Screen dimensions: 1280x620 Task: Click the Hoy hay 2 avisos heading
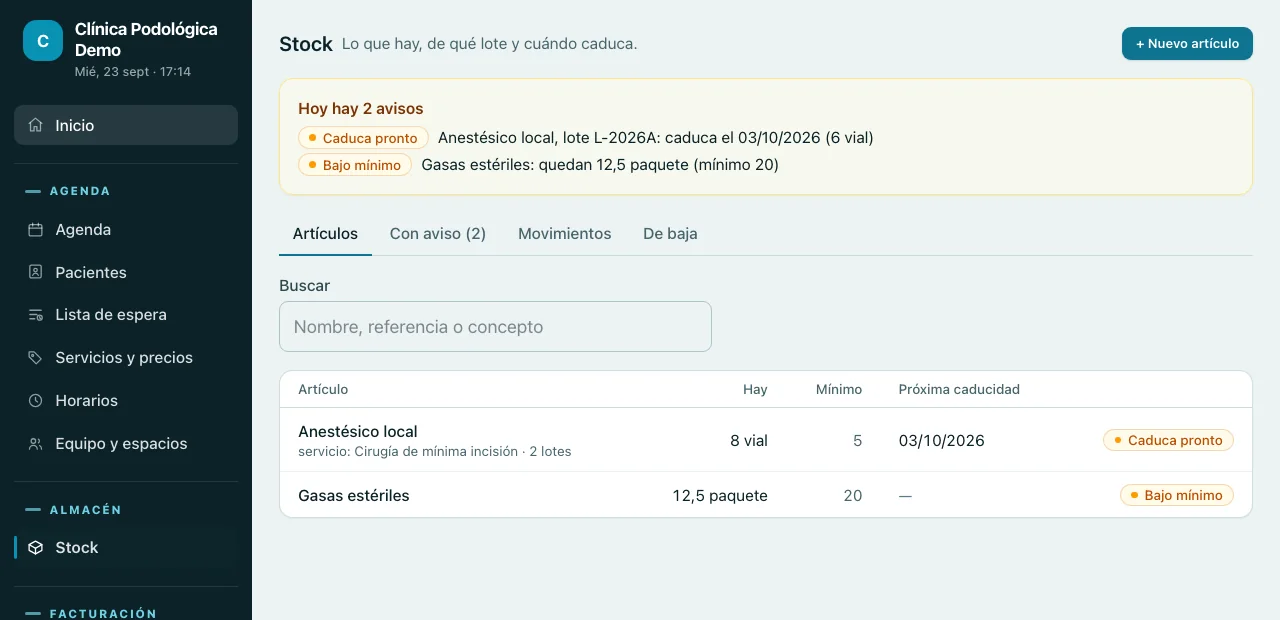point(361,109)
